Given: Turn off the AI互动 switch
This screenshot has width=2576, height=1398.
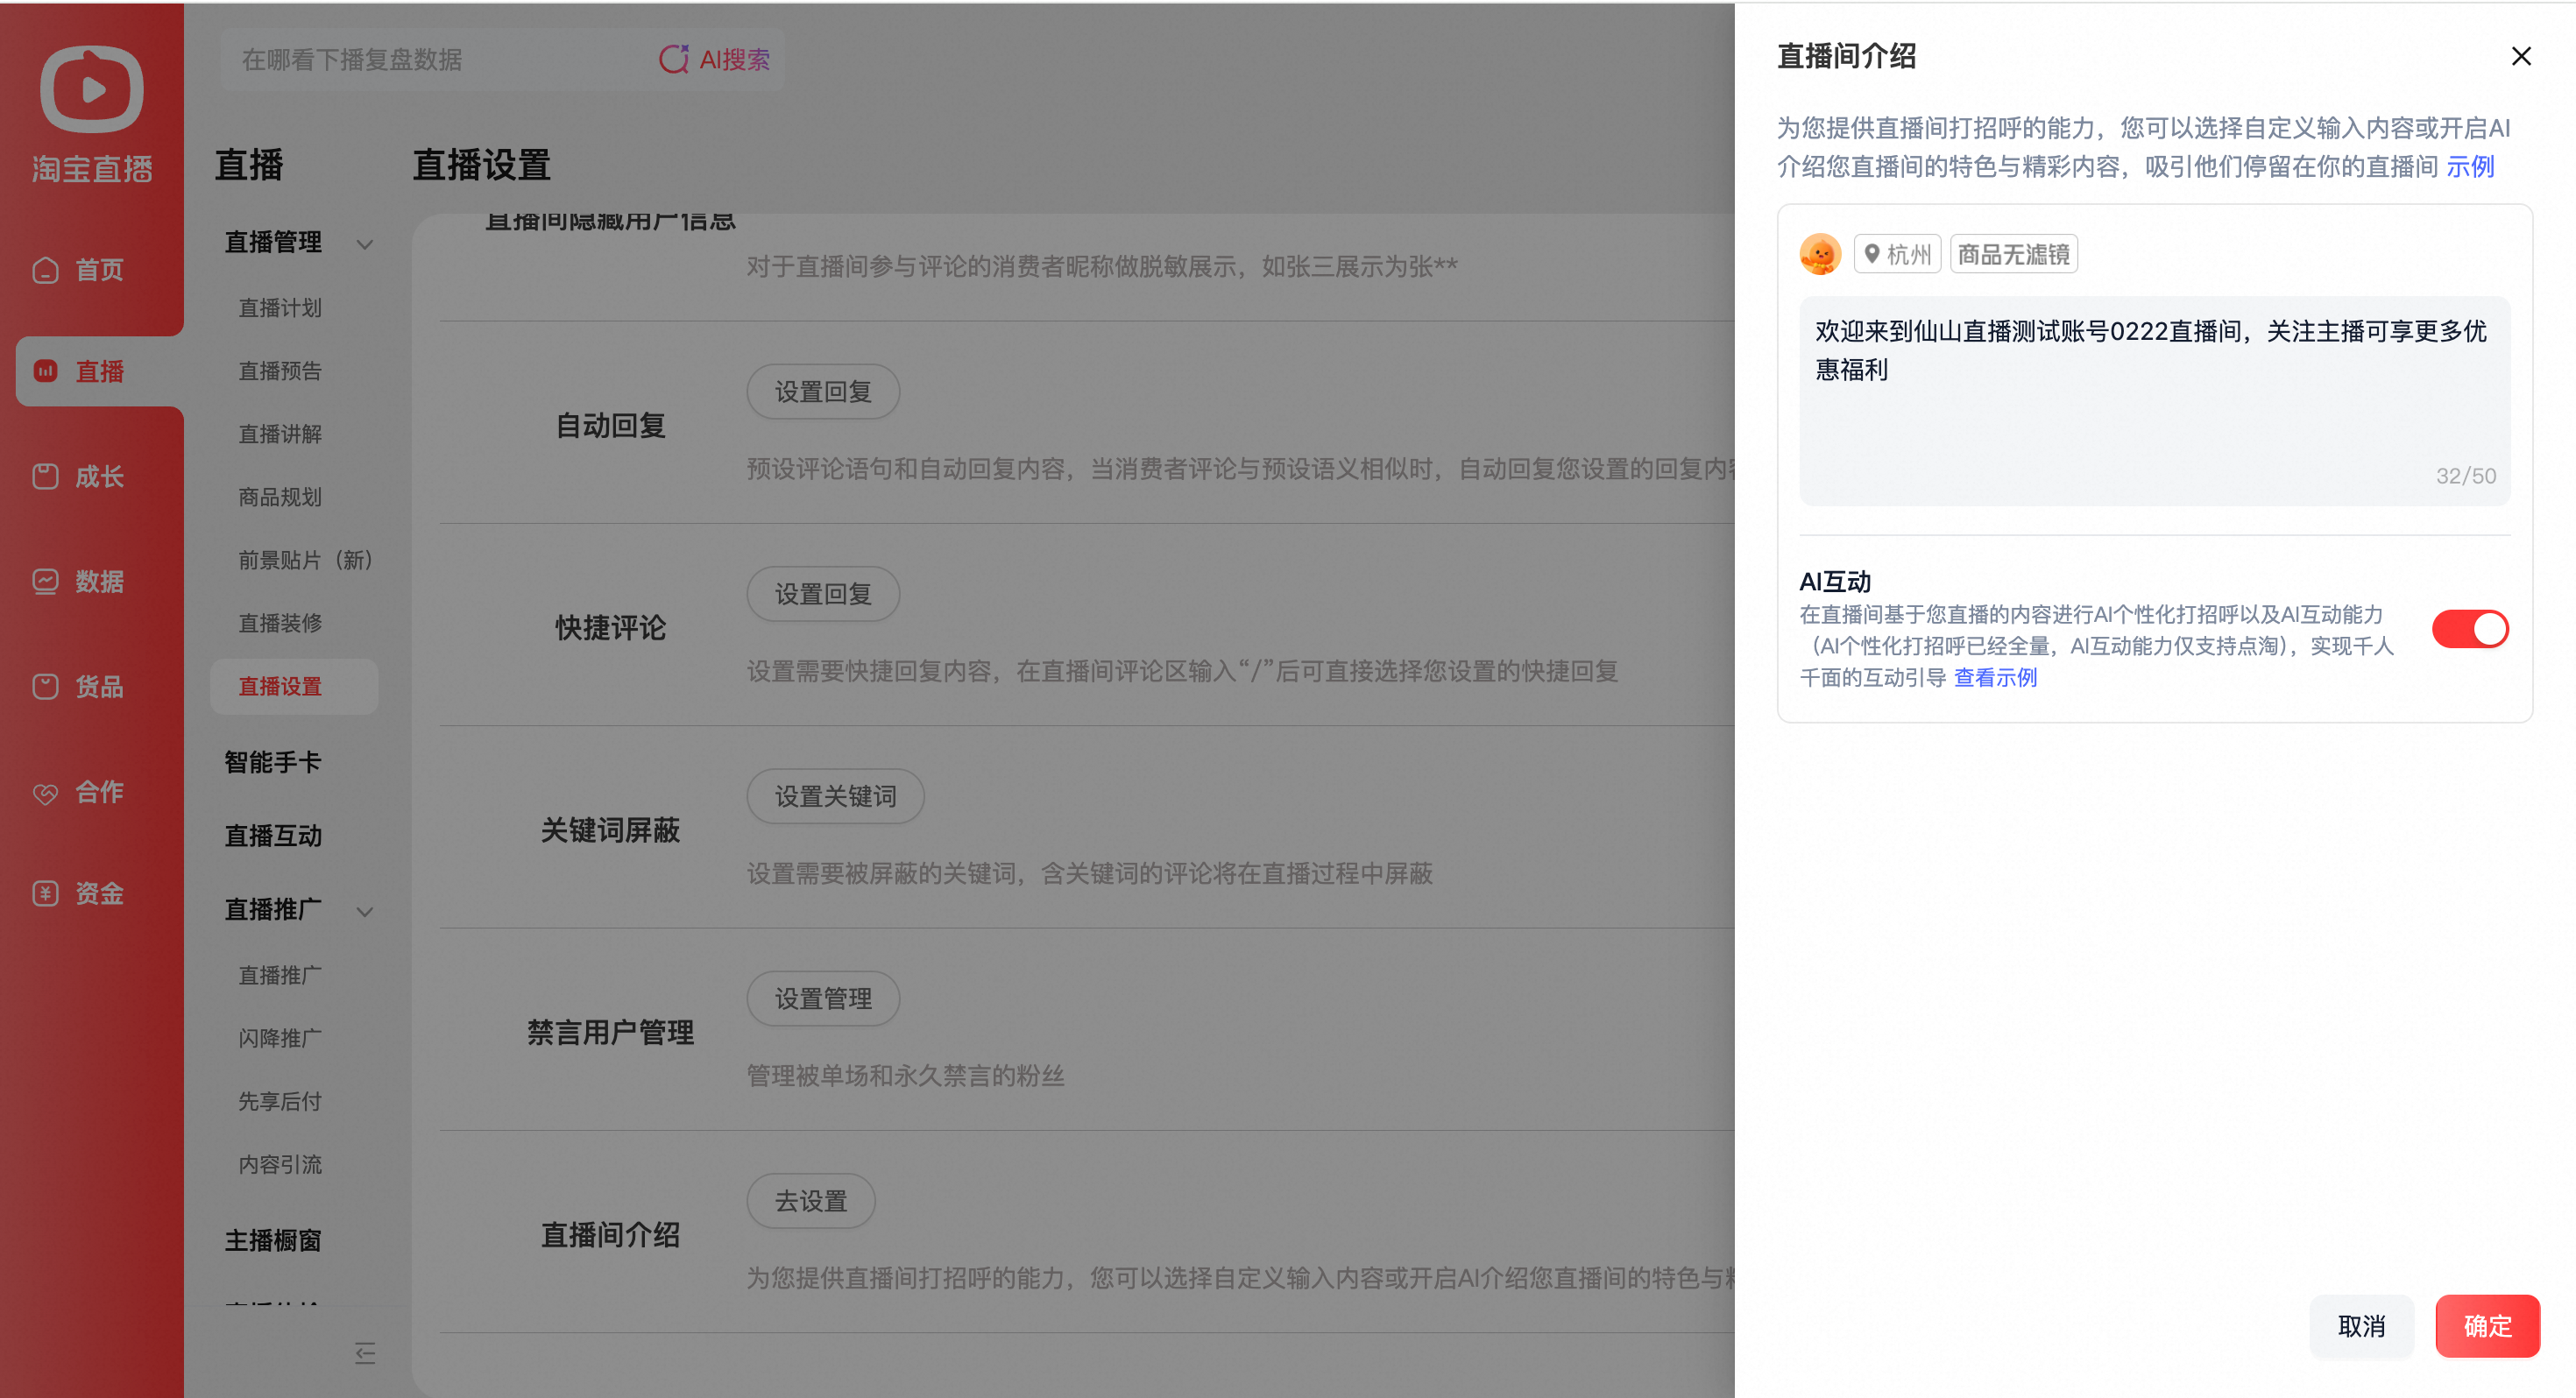Looking at the screenshot, I should pyautogui.click(x=2470, y=629).
